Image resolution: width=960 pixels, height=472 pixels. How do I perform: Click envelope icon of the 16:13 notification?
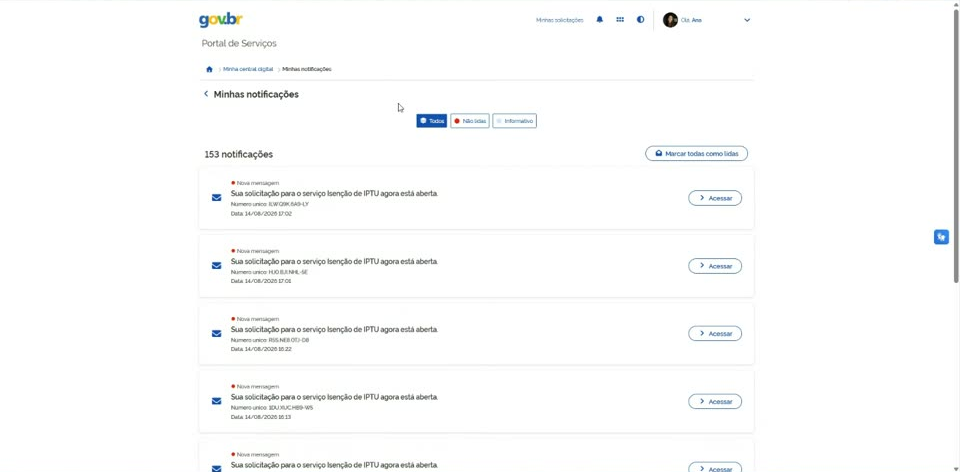216,401
